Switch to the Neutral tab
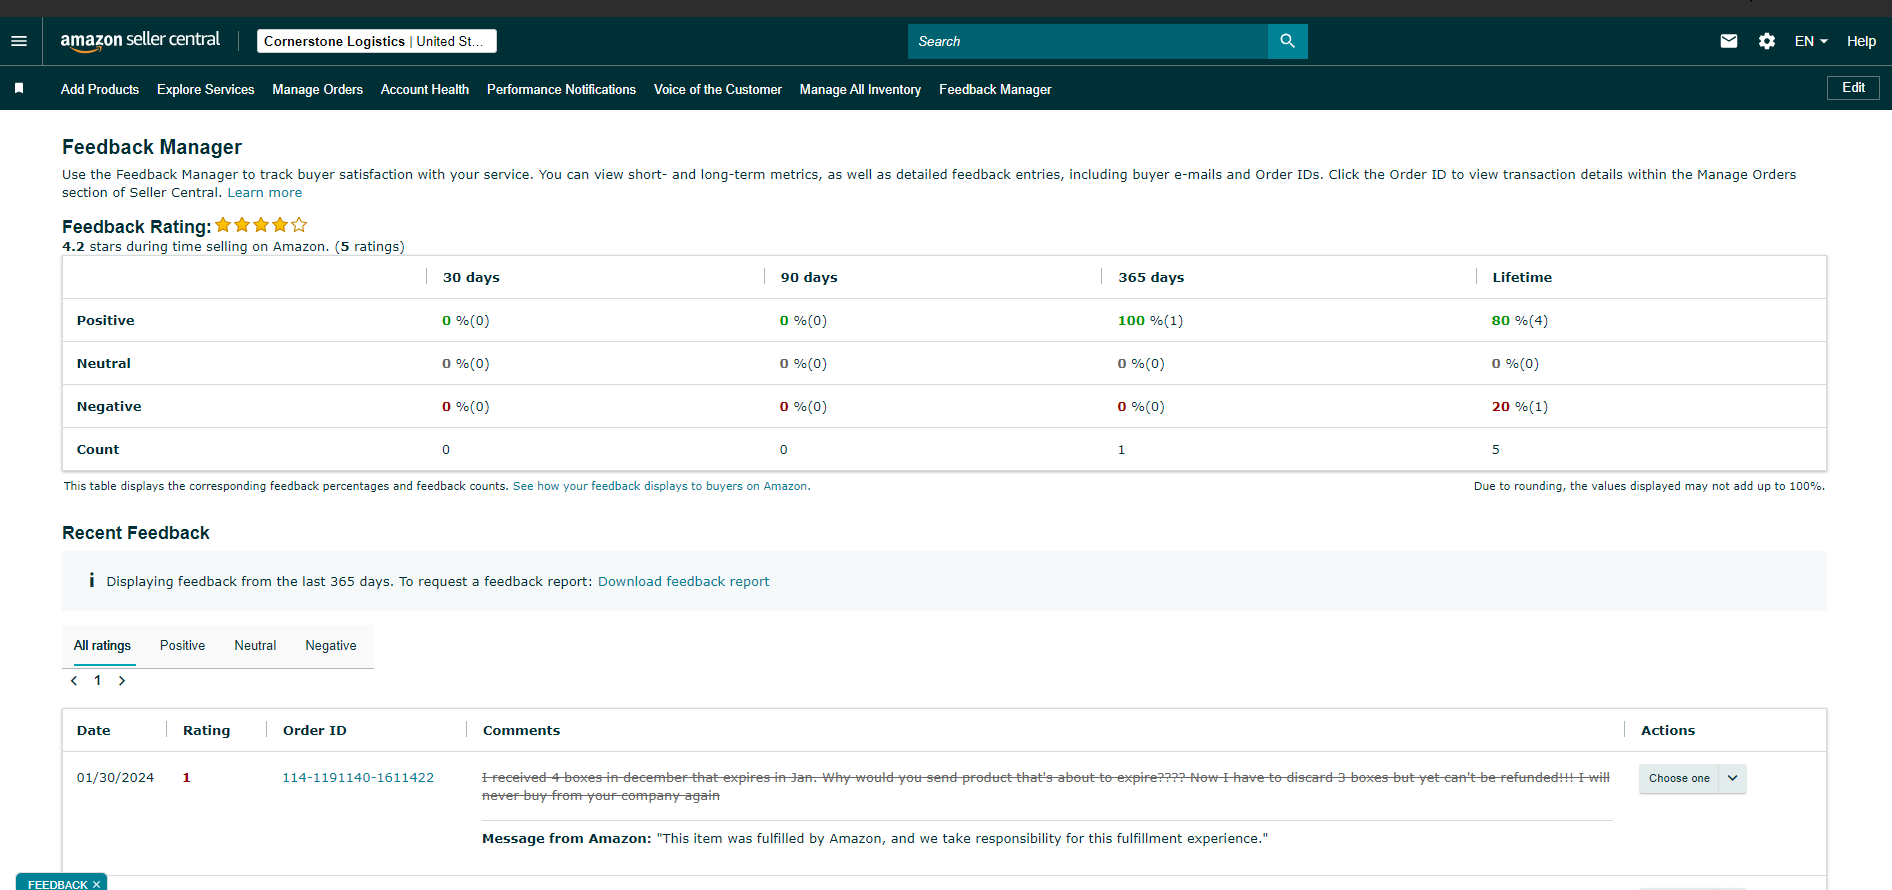This screenshot has width=1892, height=890. [255, 646]
